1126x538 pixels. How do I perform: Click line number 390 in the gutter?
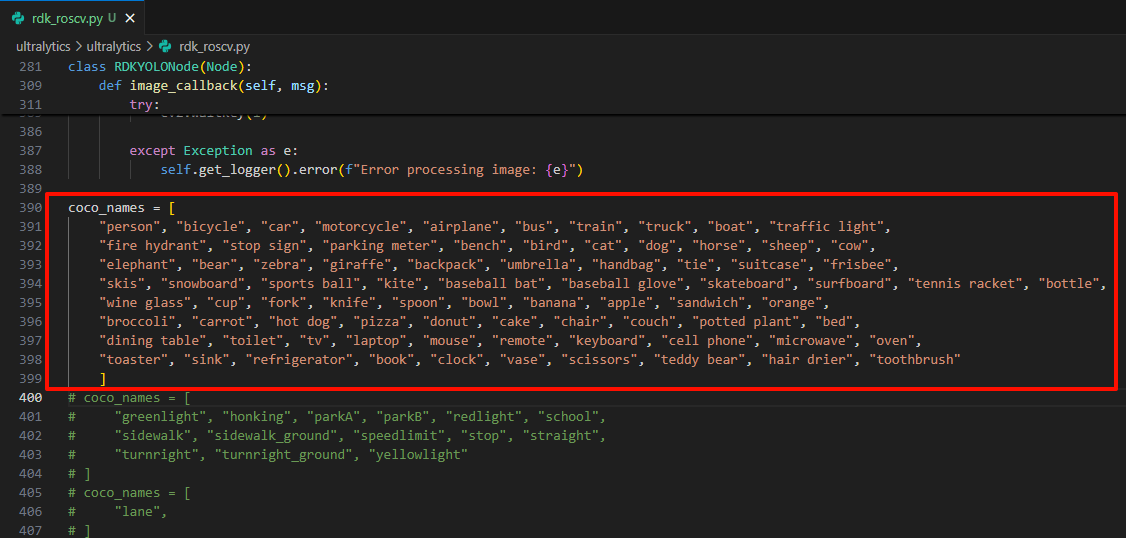pyautogui.click(x=29, y=208)
